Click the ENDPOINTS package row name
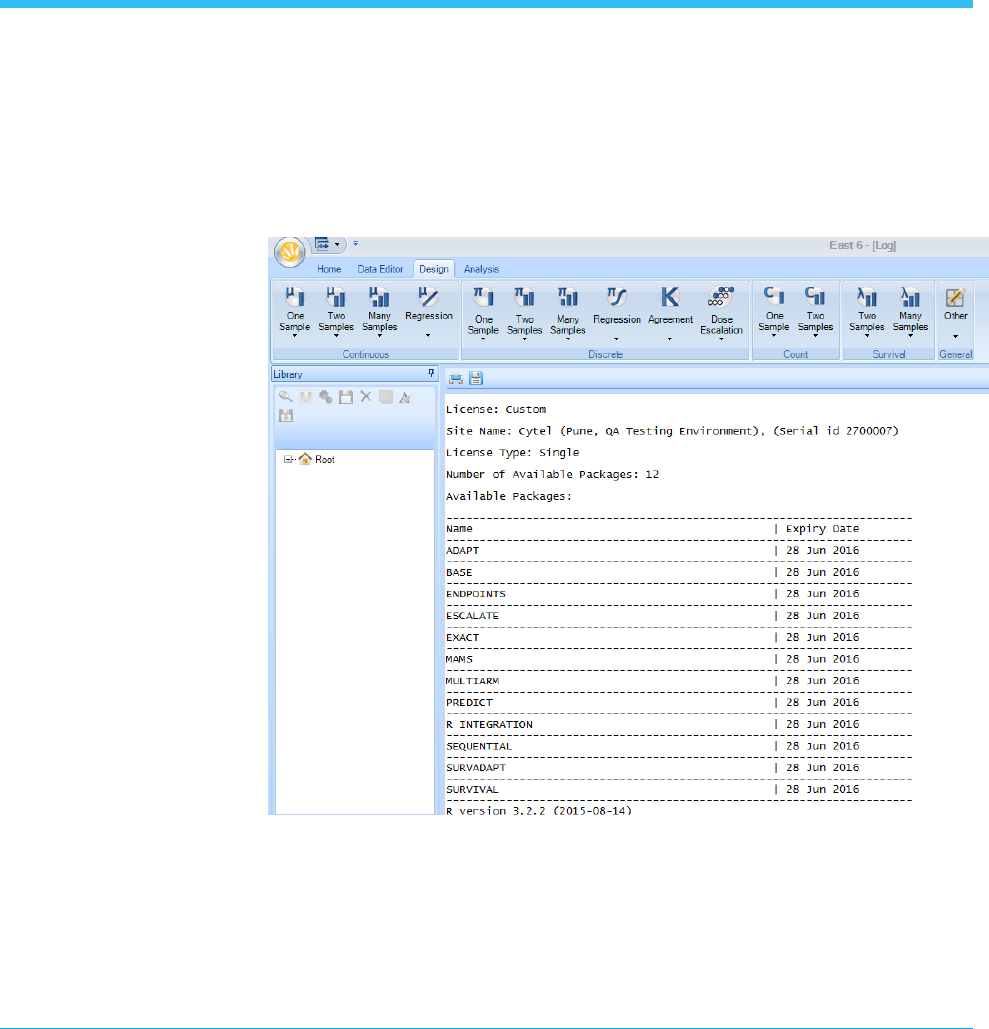Image resolution: width=989 pixels, height=1029 pixels. [476, 594]
